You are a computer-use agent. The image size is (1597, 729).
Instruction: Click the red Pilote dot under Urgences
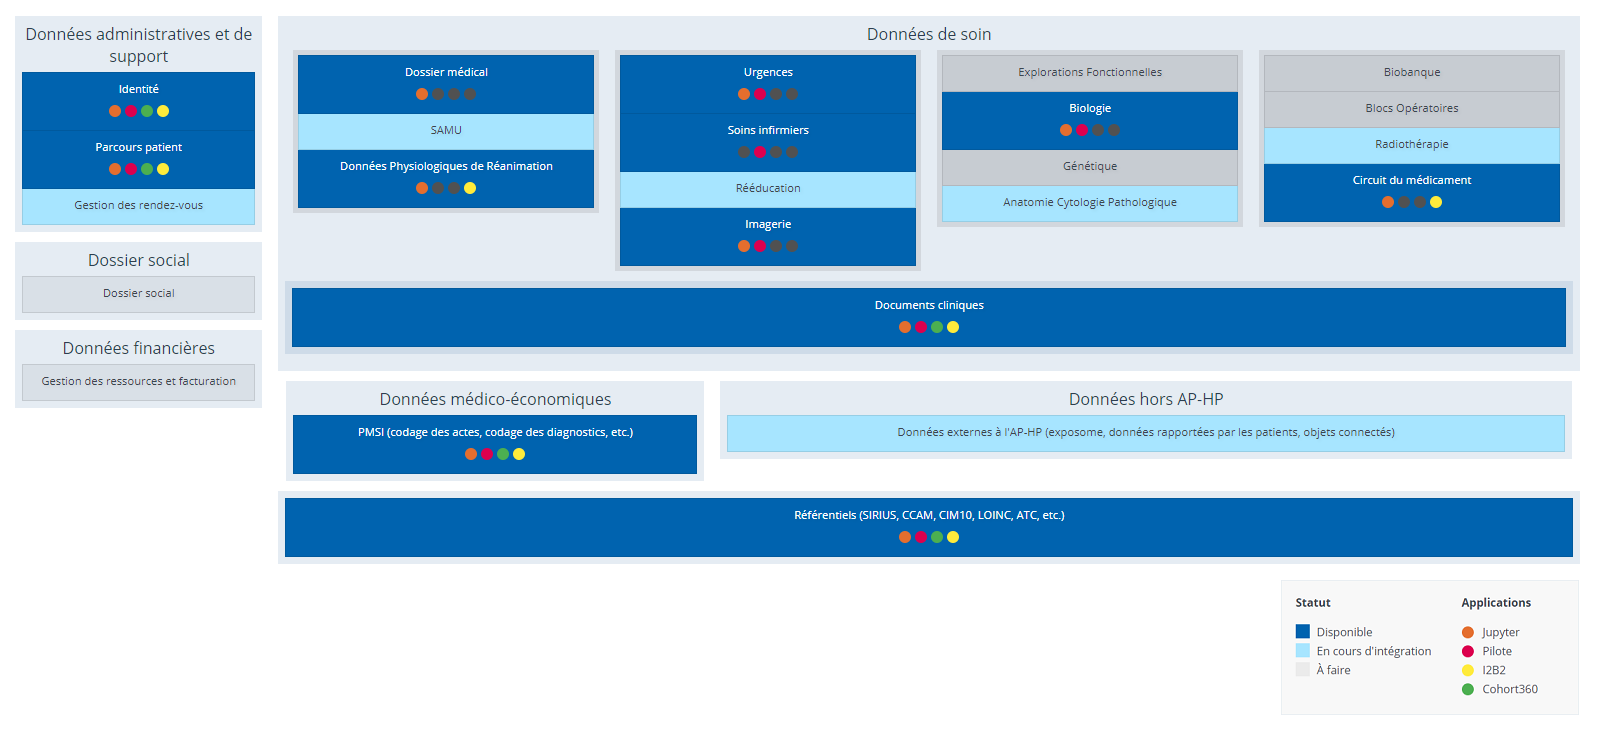pos(760,94)
